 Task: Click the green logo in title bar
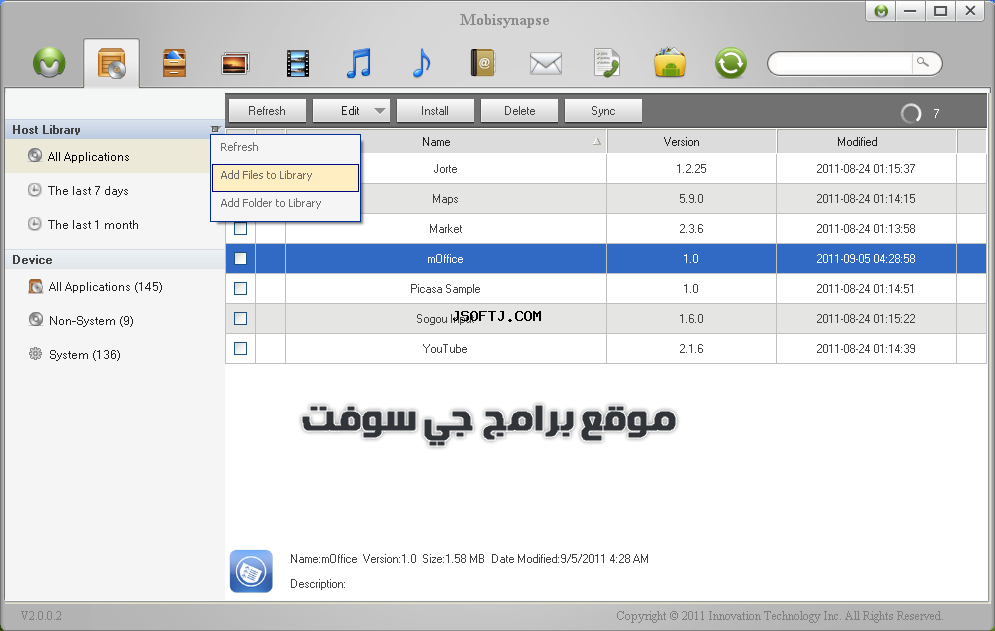click(x=881, y=11)
